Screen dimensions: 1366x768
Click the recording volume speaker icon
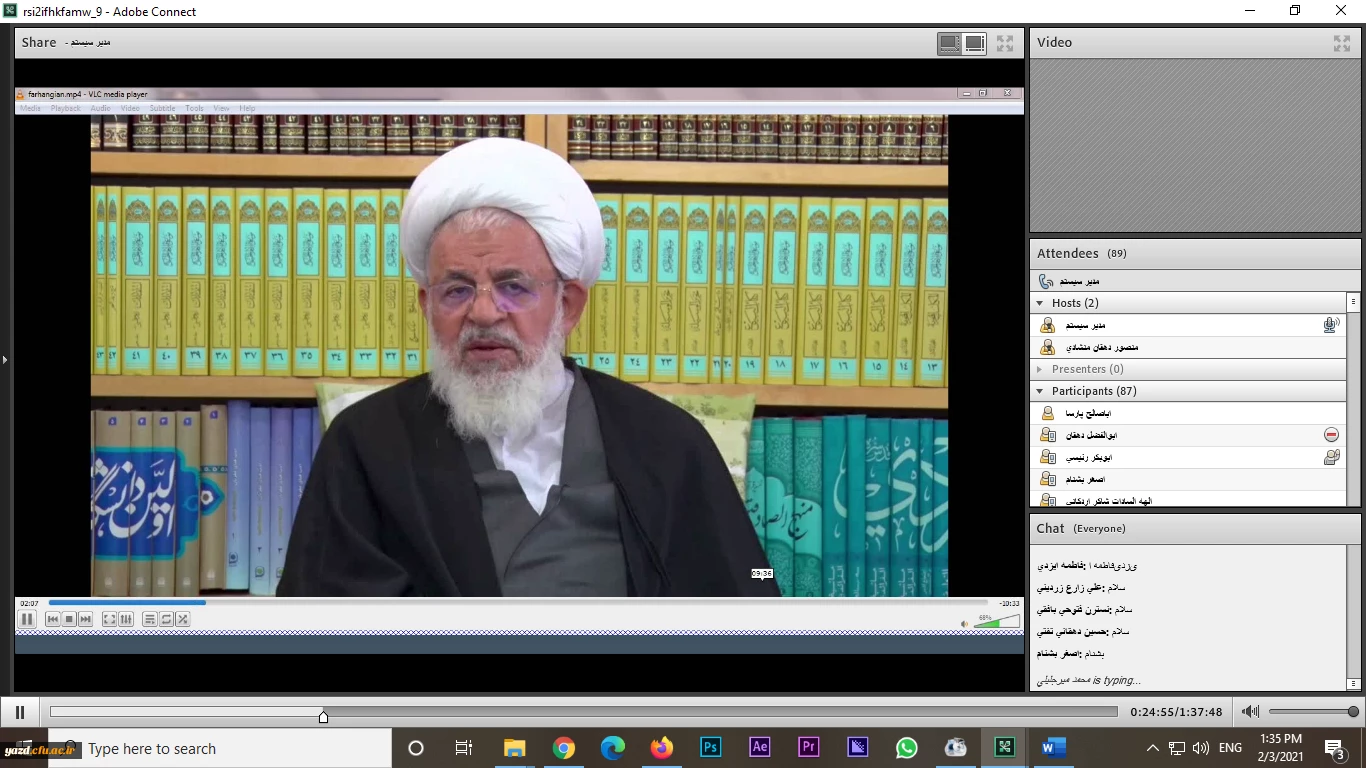pyautogui.click(x=1250, y=712)
